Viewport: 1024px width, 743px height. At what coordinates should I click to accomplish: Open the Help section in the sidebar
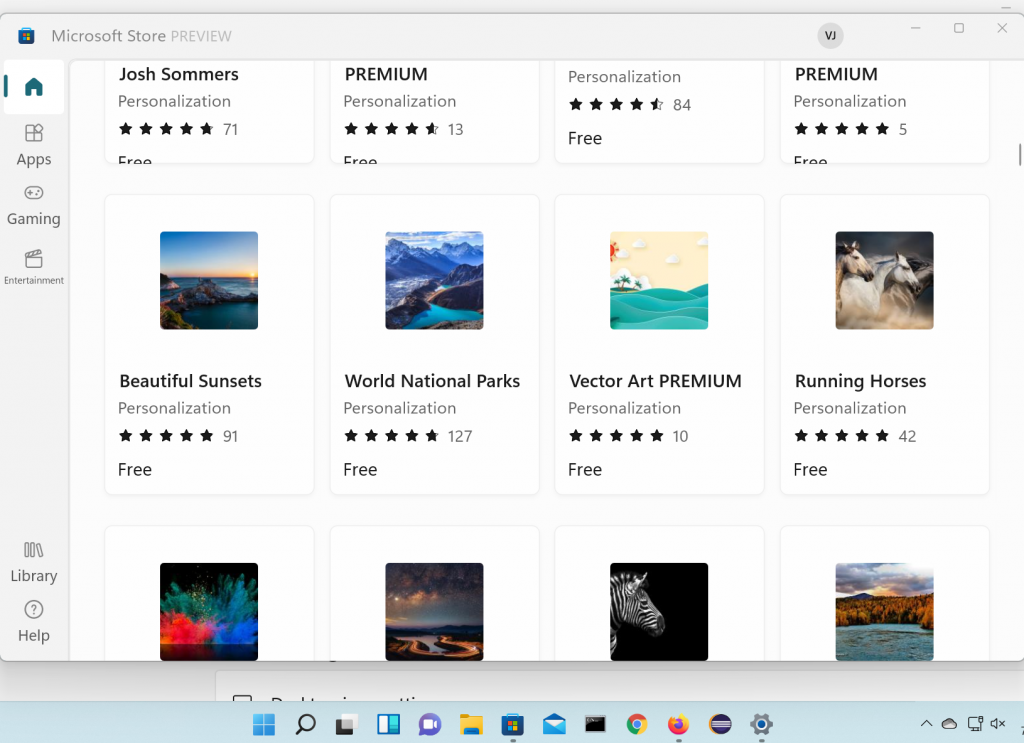[33, 621]
